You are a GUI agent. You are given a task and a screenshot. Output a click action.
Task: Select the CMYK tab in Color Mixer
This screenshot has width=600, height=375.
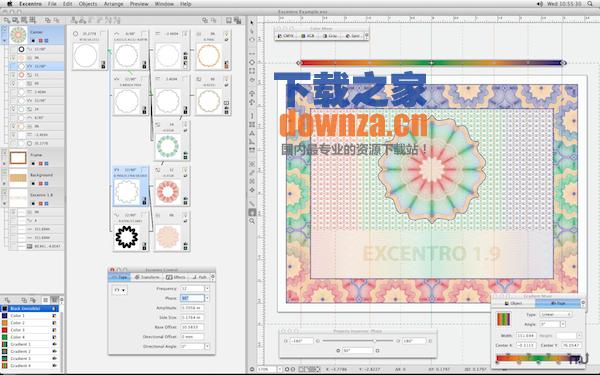pos(286,36)
